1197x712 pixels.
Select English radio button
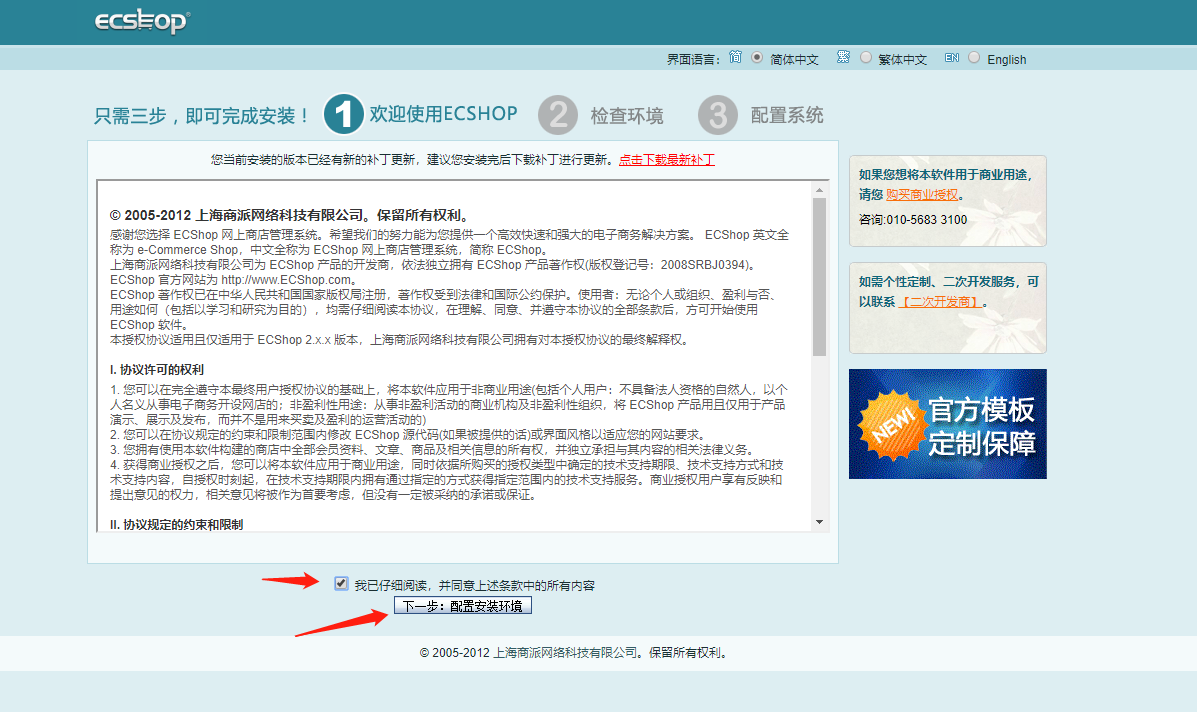click(974, 57)
